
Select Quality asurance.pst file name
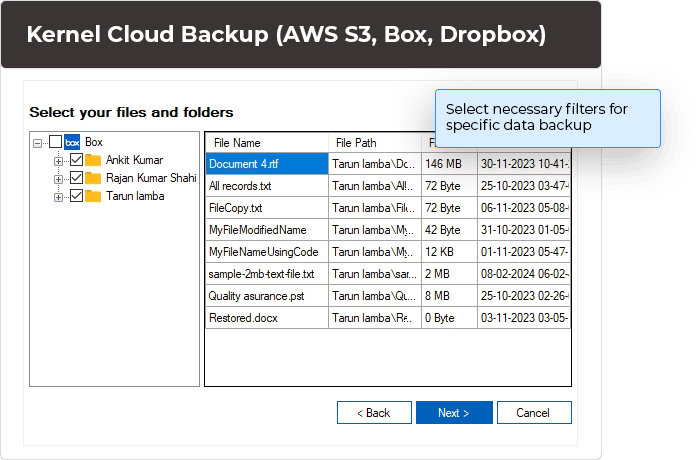[256, 296]
